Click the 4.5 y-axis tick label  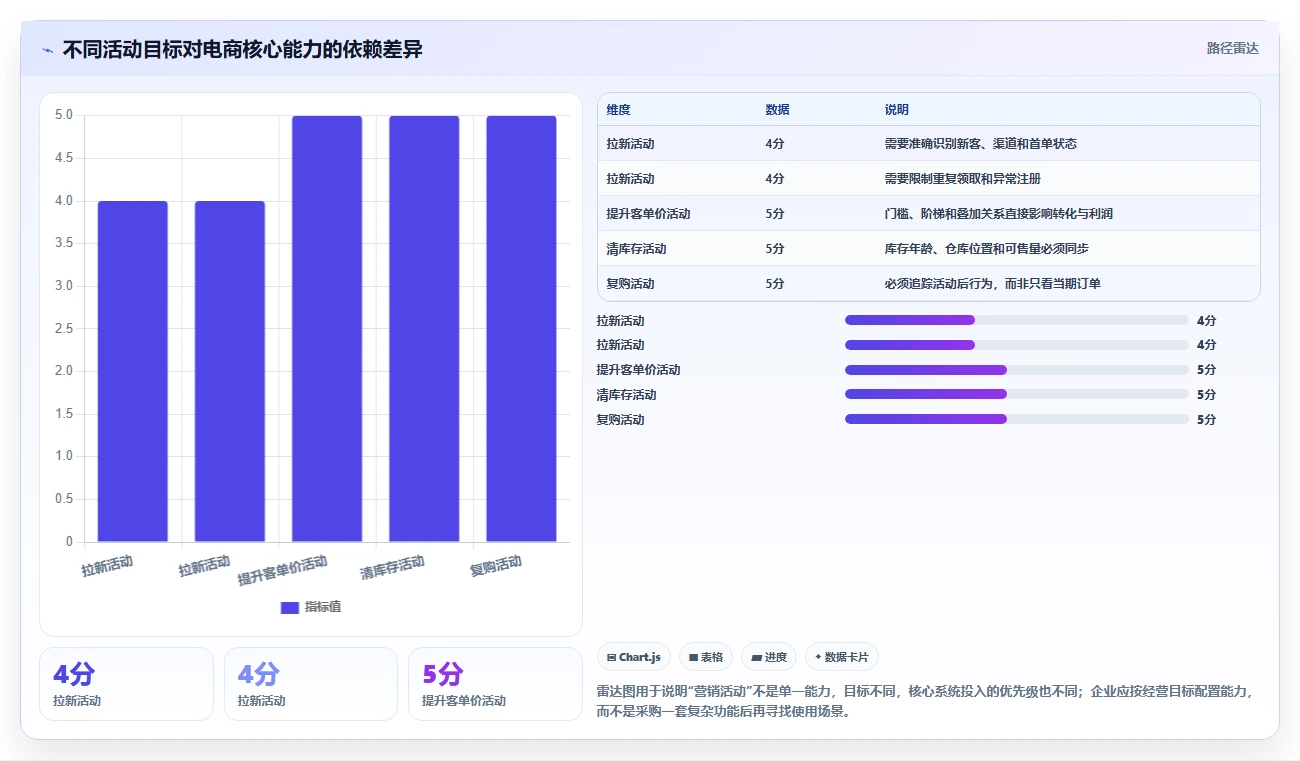point(64,158)
